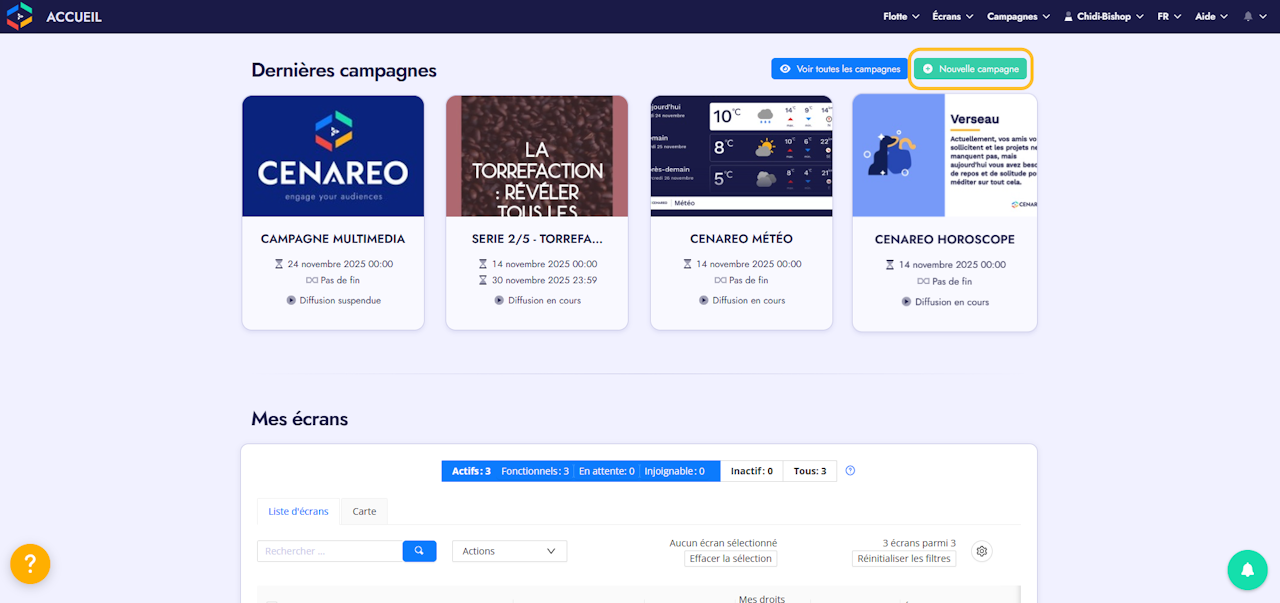Click the SERIE 2/5 - TORREFA... title

coord(537,239)
